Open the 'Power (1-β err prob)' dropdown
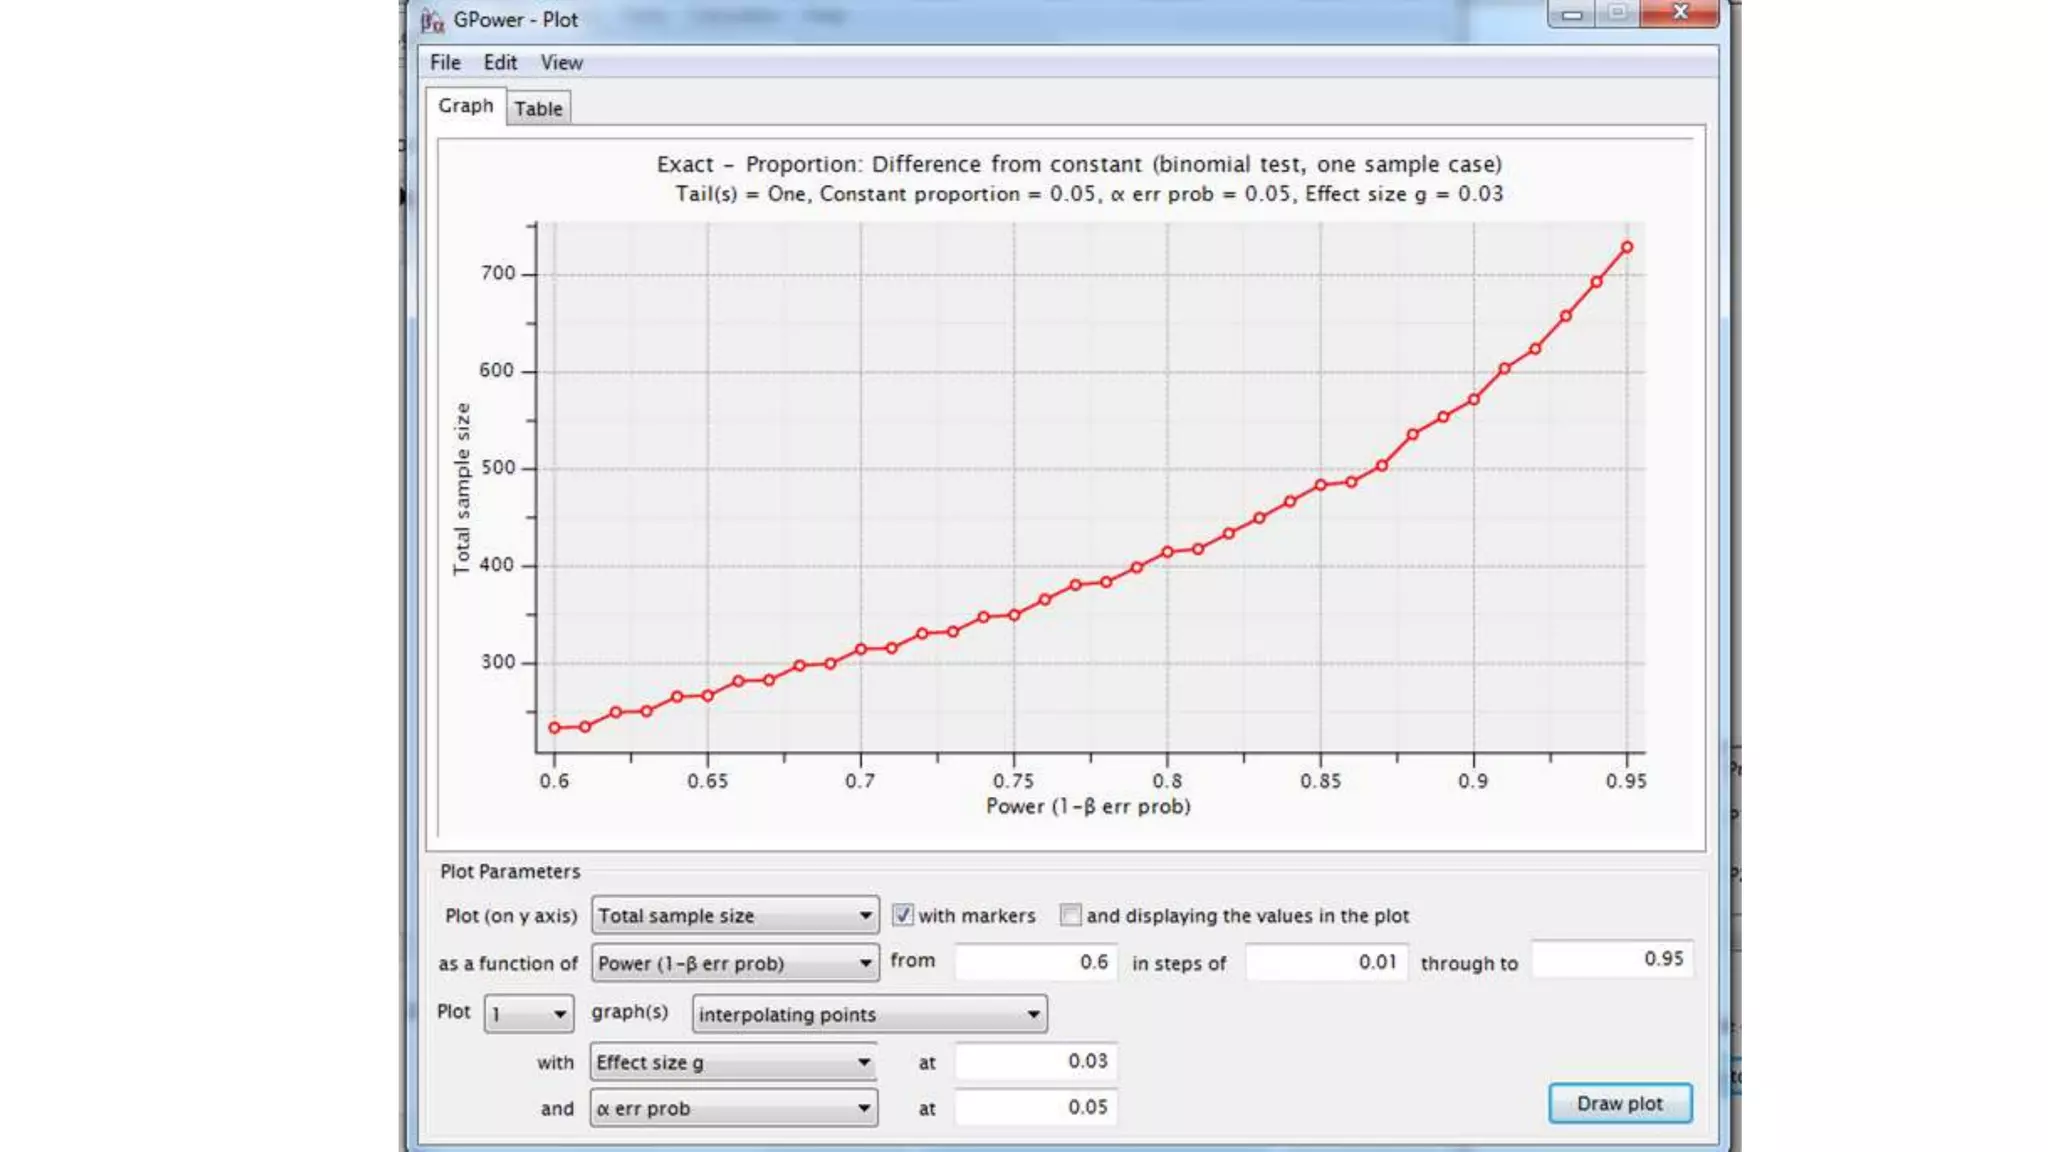Screen dimensions: 2048x1152 pyautogui.click(x=735, y=963)
